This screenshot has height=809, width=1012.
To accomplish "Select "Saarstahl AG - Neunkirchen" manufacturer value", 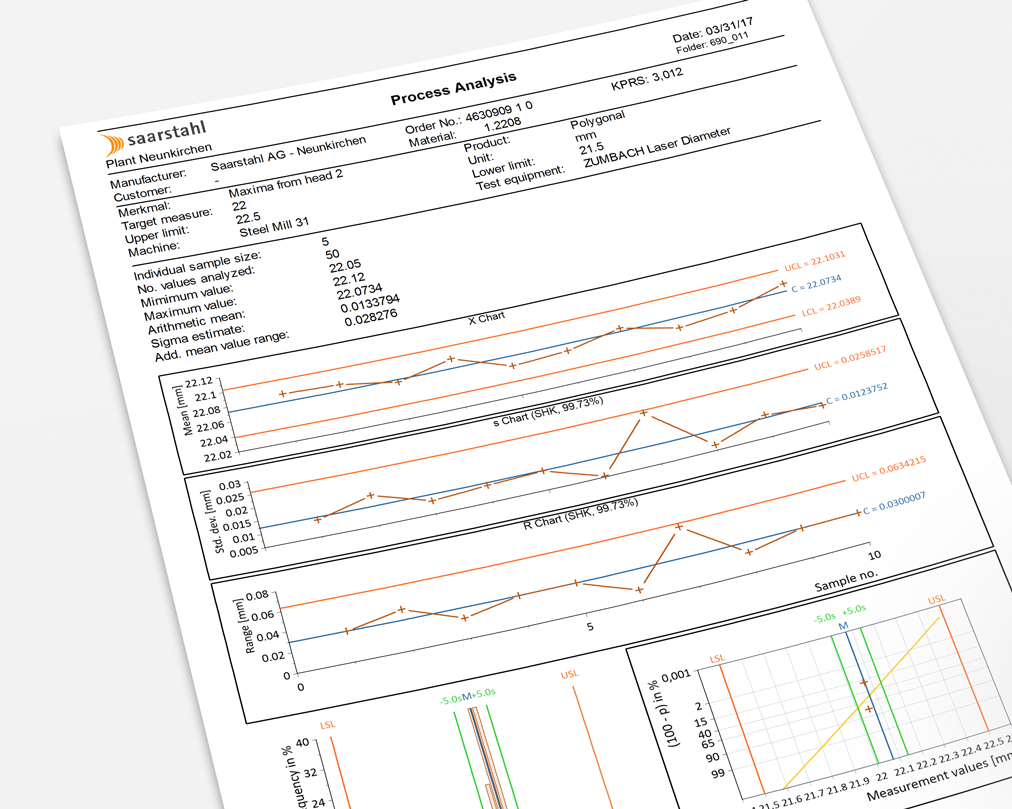I will pyautogui.click(x=288, y=153).
